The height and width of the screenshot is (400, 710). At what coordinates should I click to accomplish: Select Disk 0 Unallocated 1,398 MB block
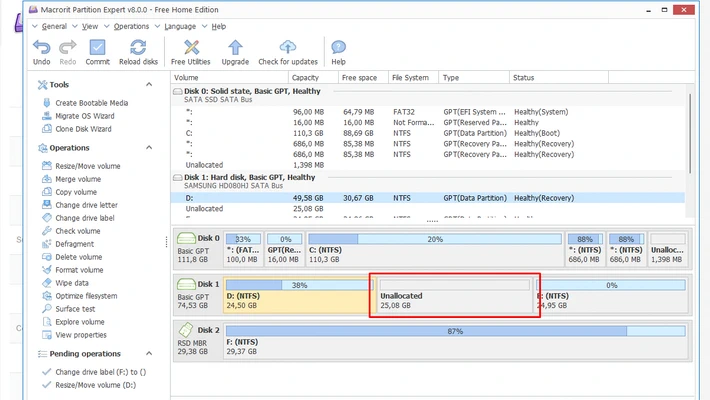[667, 248]
